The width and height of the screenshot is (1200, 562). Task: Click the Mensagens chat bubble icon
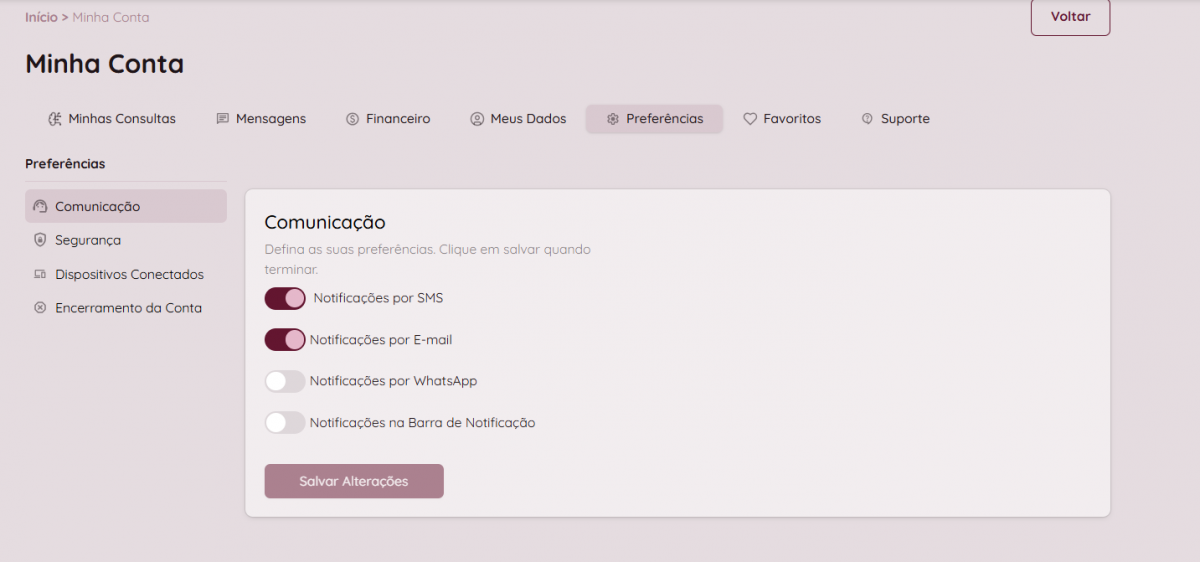pyautogui.click(x=223, y=119)
